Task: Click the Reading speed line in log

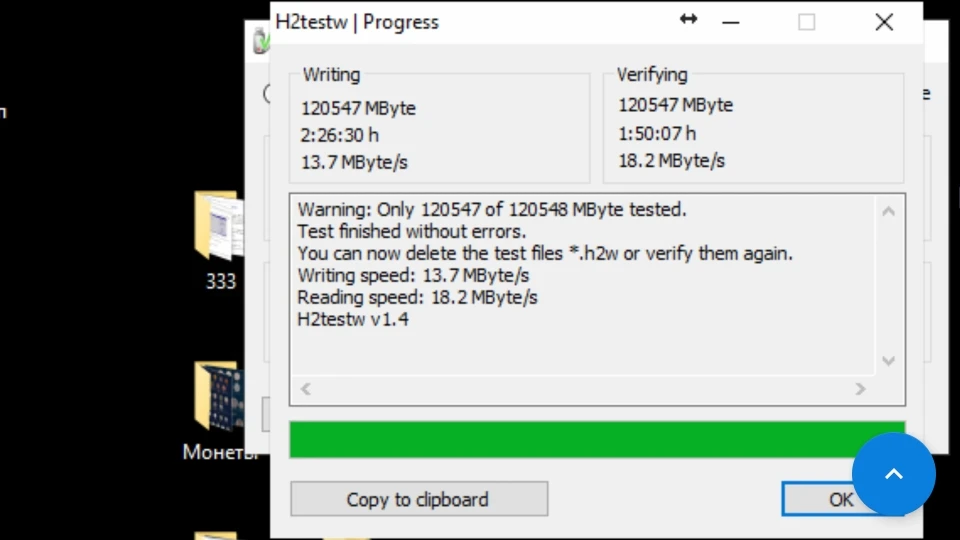Action: [417, 298]
